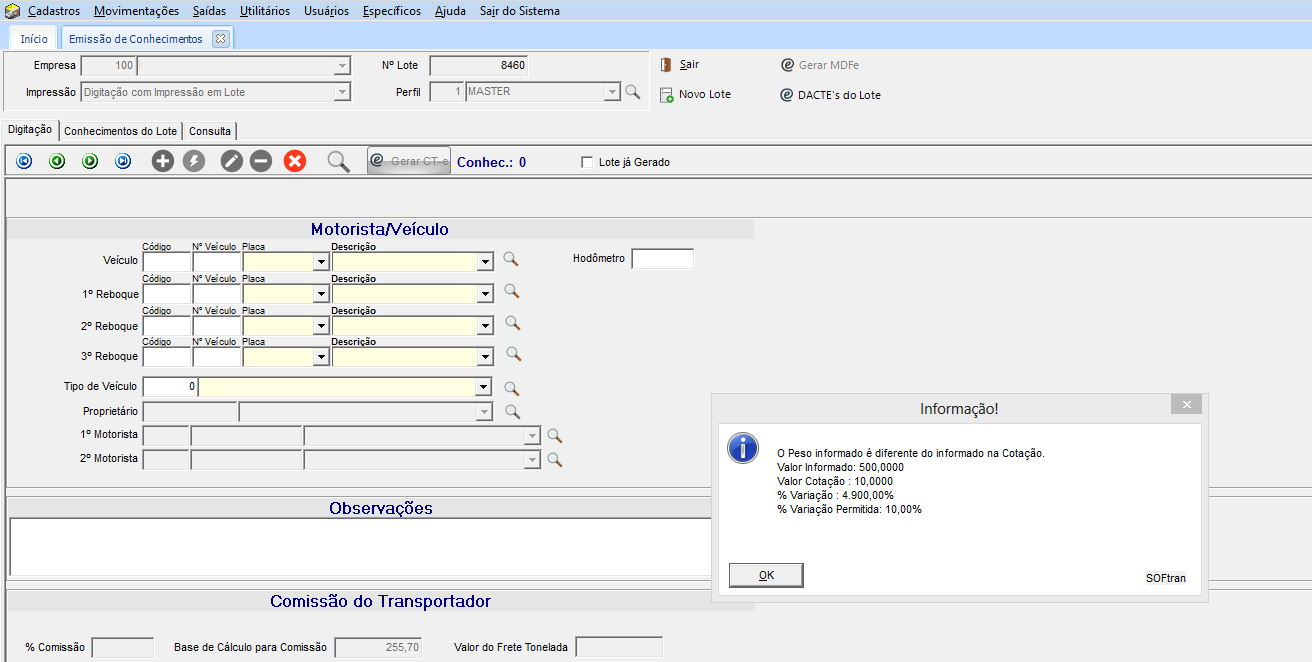This screenshot has width=1312, height=662.
Task: Expand Veículo Descrição dropdown
Action: click(485, 262)
